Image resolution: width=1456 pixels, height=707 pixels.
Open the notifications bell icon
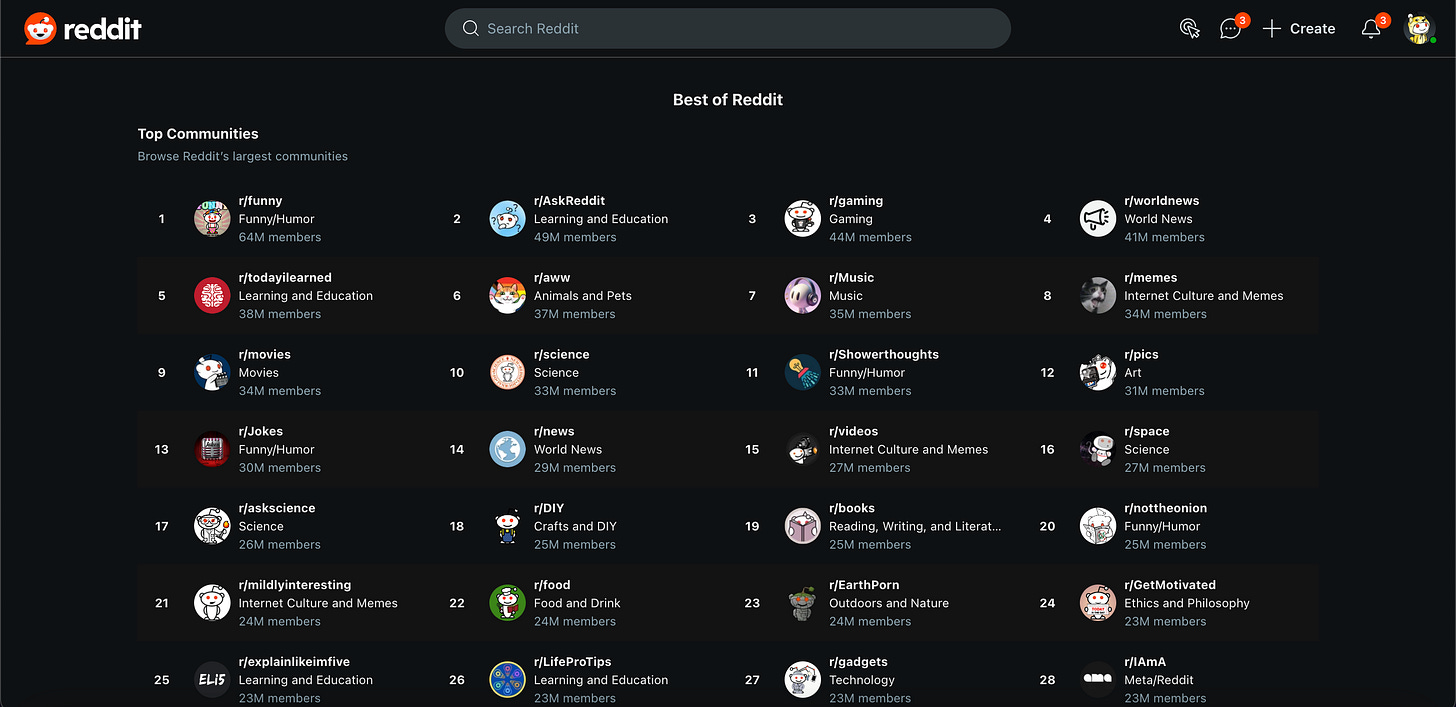coord(1371,29)
